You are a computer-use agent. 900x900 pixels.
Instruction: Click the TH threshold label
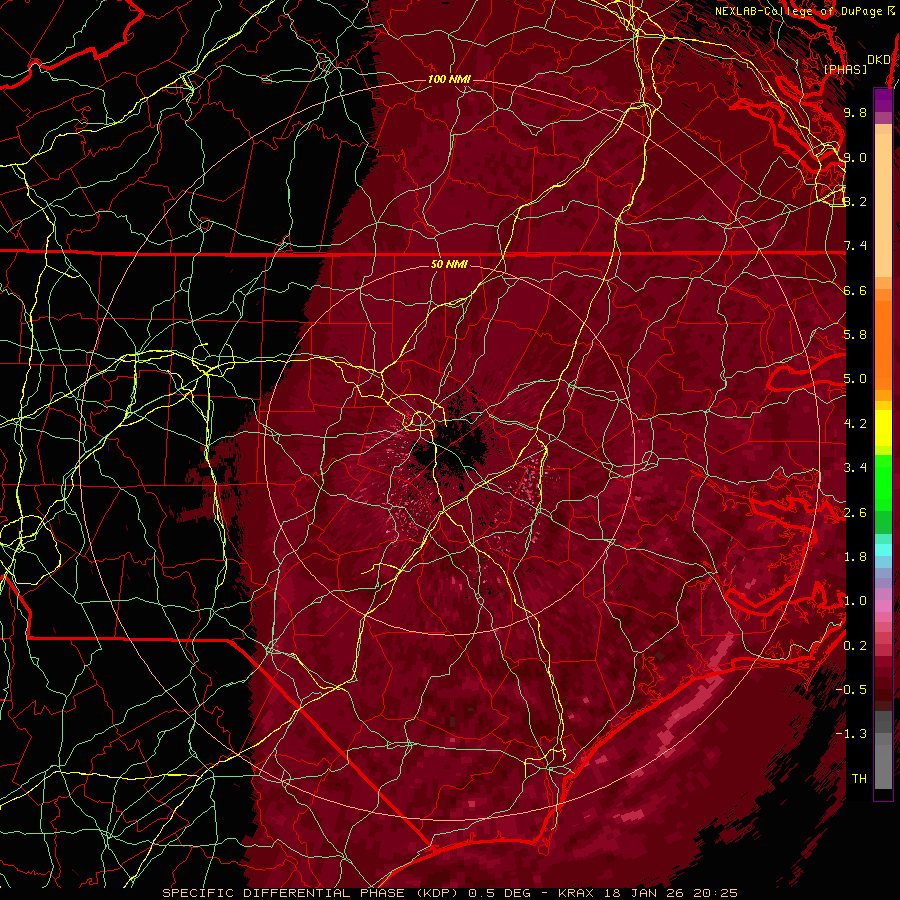tap(859, 779)
